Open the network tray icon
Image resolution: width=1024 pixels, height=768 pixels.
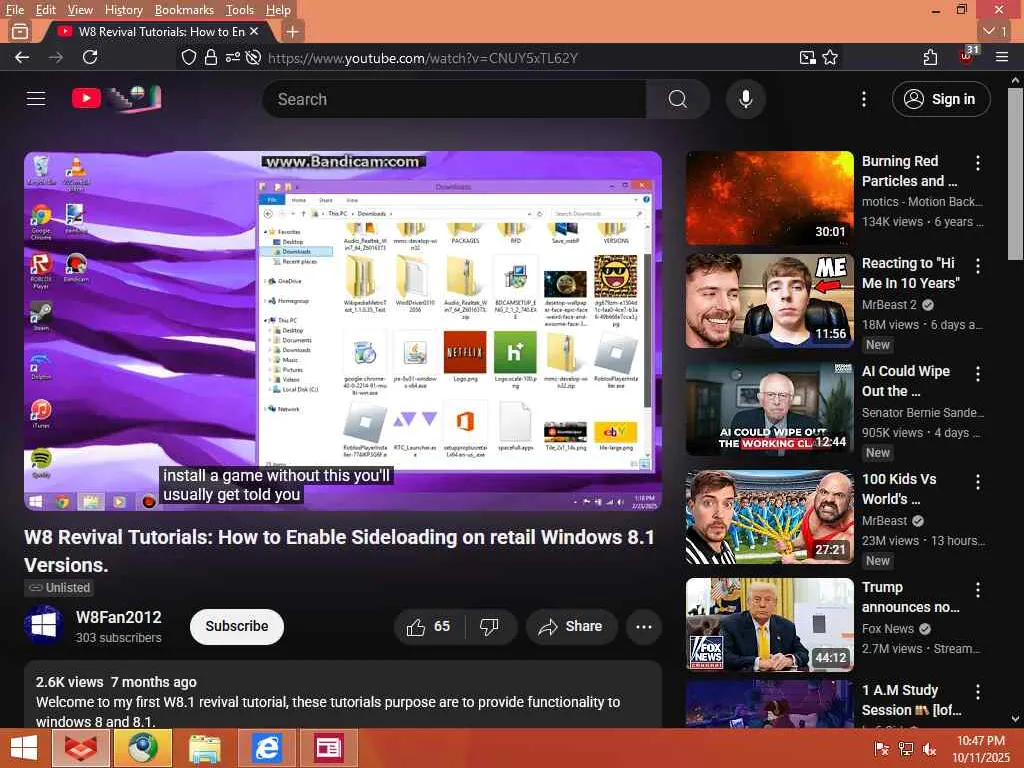tap(906, 749)
